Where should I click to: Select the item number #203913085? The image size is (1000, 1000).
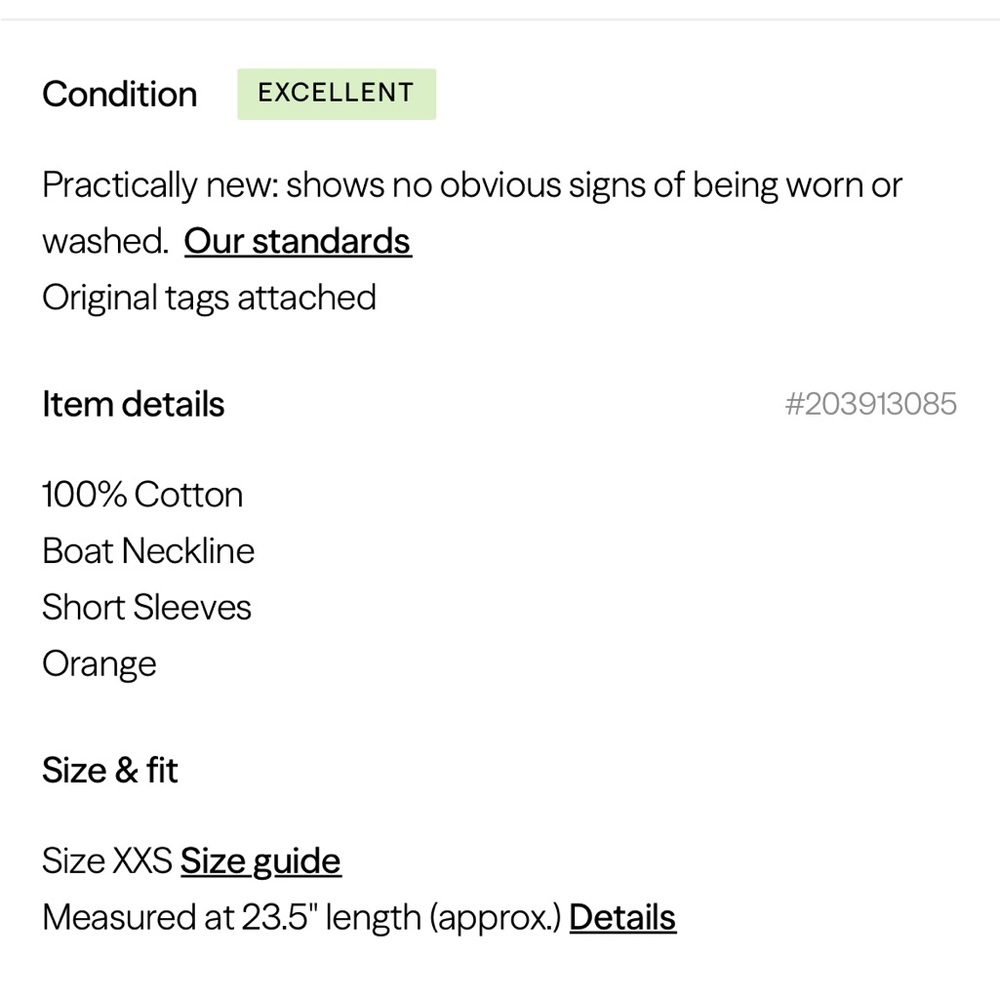coord(871,404)
